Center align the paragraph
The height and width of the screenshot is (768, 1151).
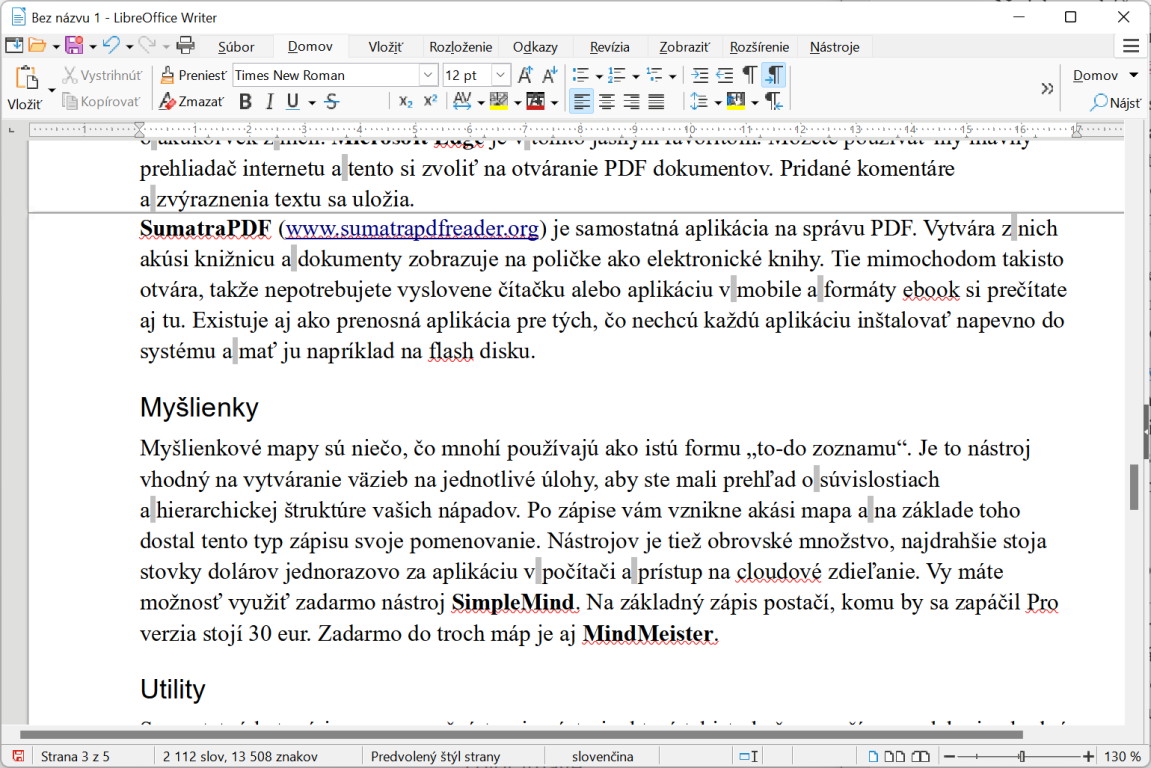[x=607, y=101]
